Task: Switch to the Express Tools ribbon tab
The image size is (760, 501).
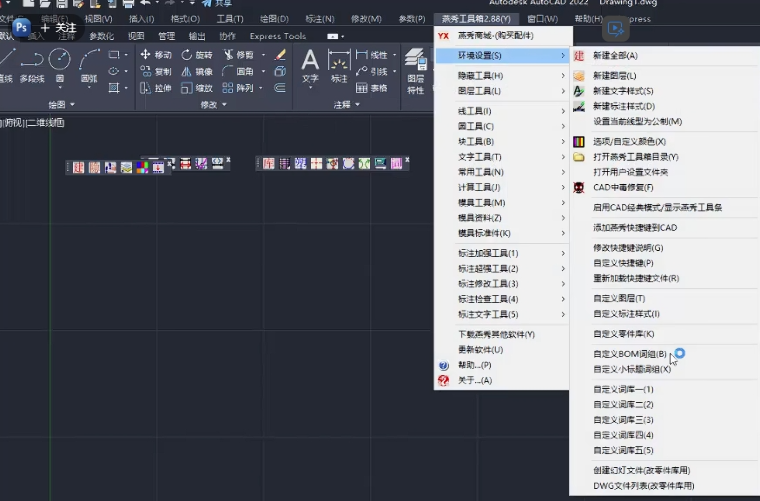Action: tap(278, 36)
